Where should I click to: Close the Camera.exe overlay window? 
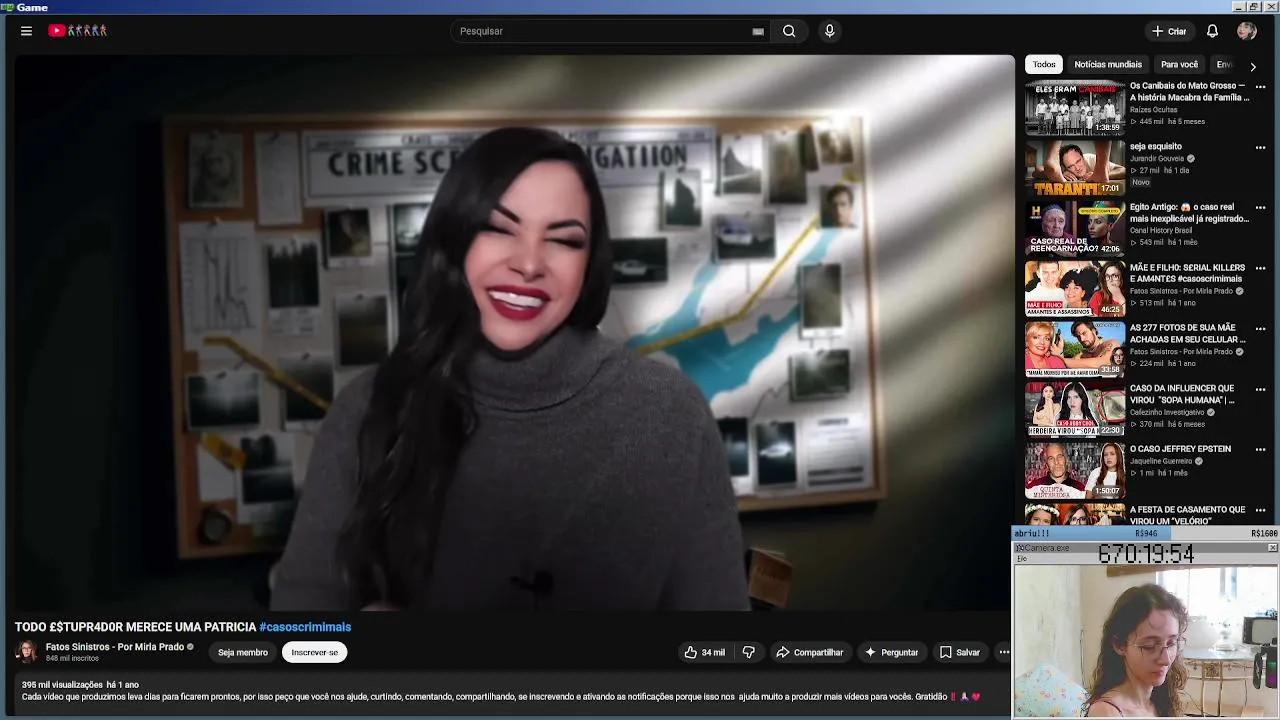[1272, 548]
